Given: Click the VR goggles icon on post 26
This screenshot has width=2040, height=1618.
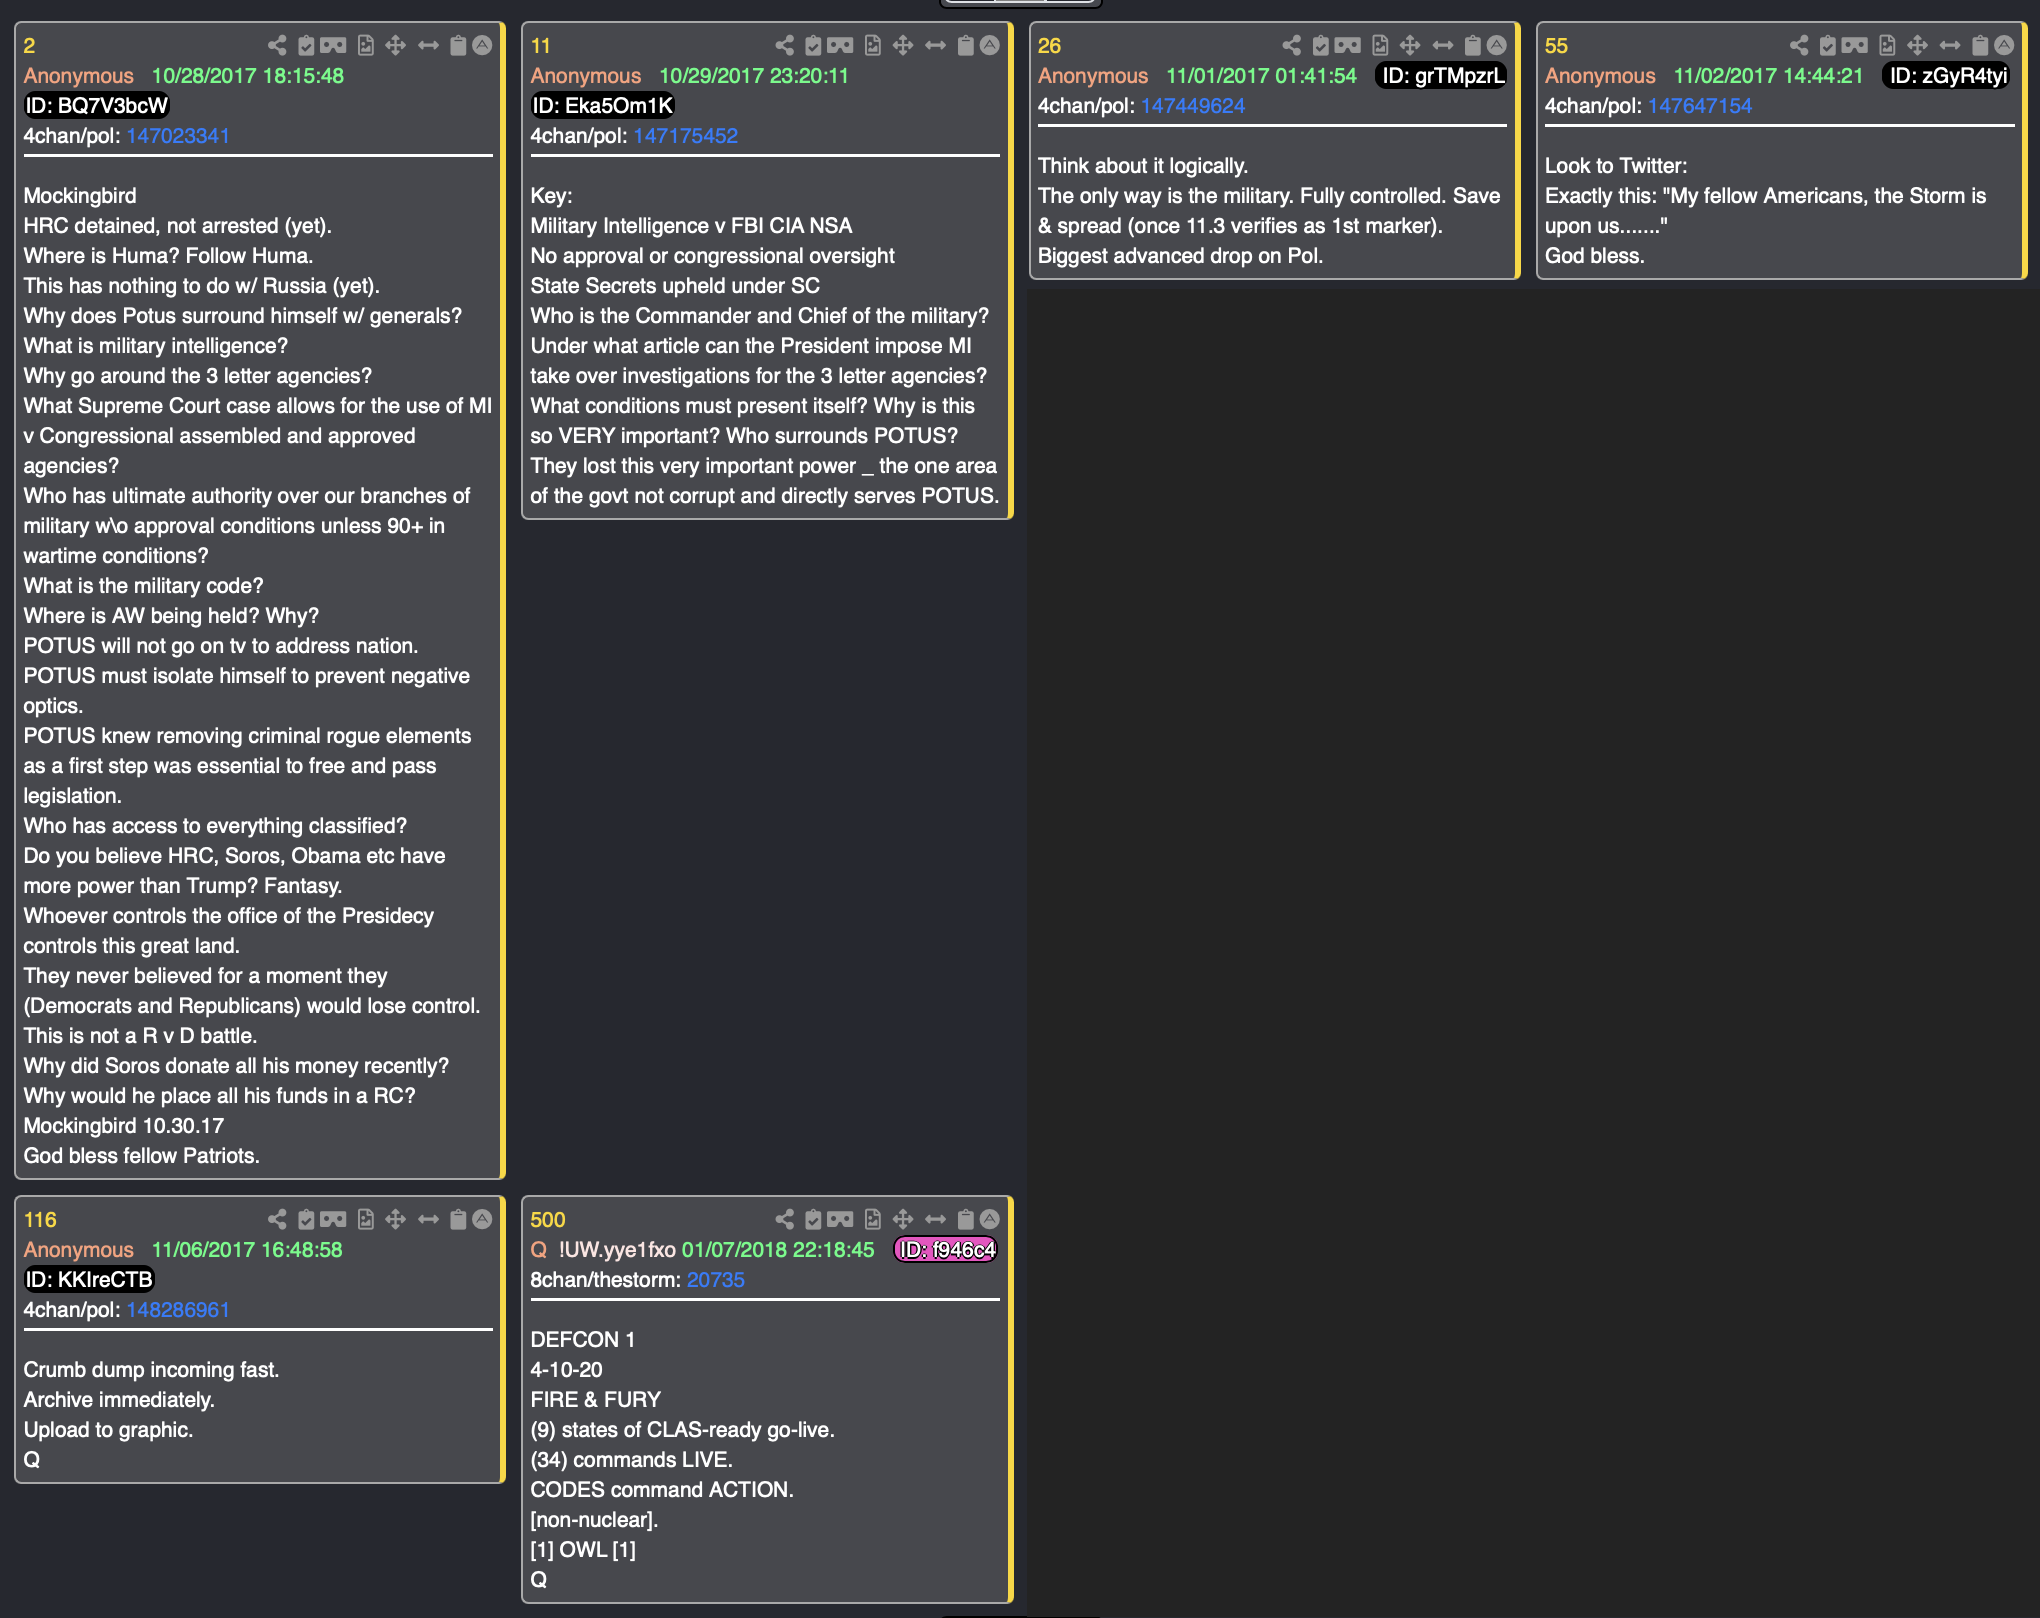Looking at the screenshot, I should 1347,45.
